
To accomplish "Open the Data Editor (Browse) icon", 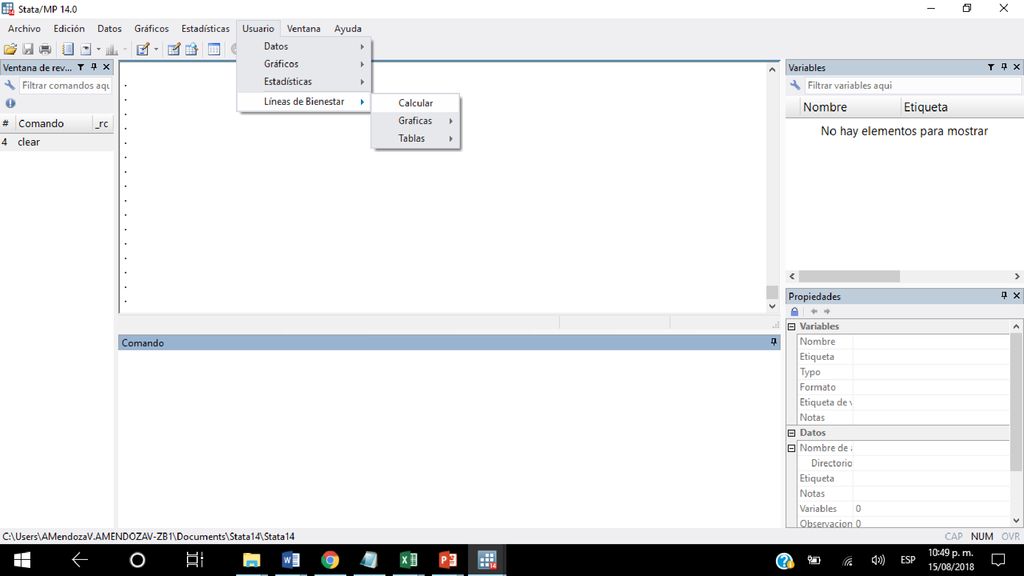I will [191, 50].
